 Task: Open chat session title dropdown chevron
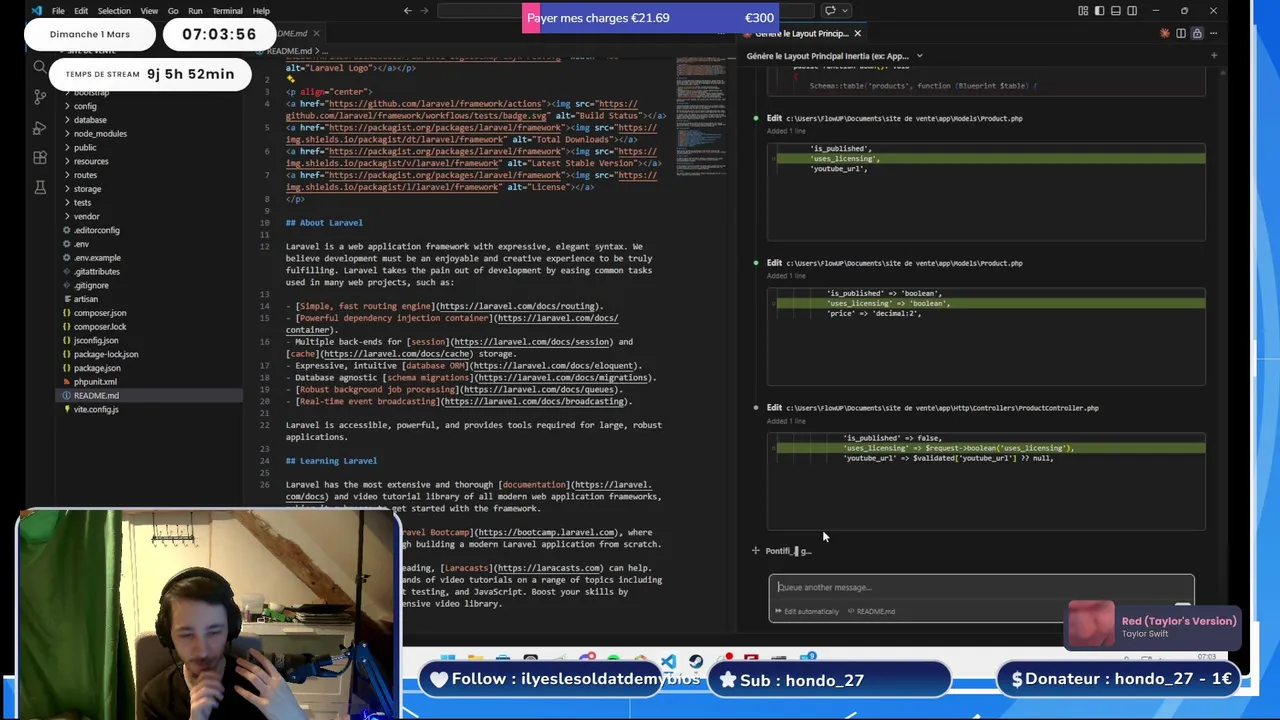pos(919,56)
